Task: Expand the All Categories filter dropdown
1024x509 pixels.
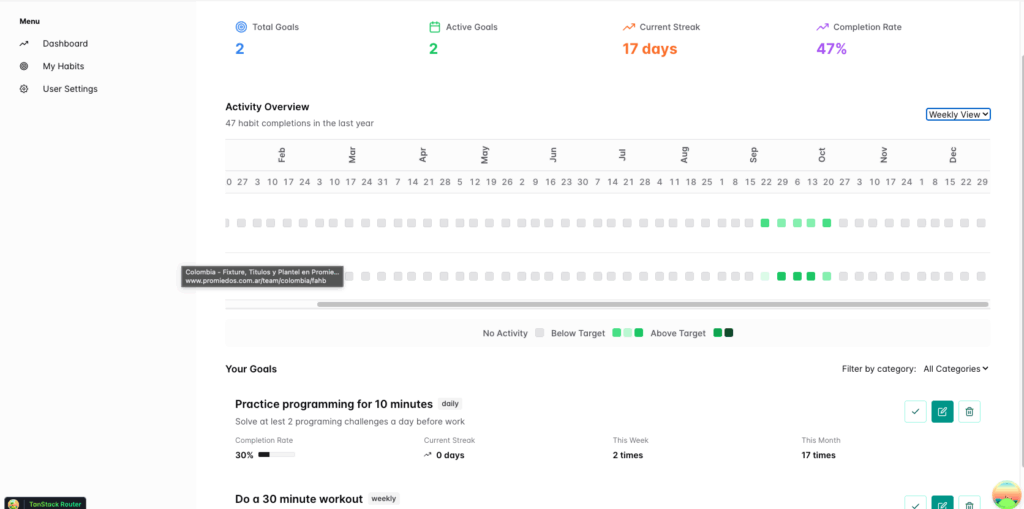Action: (x=956, y=369)
